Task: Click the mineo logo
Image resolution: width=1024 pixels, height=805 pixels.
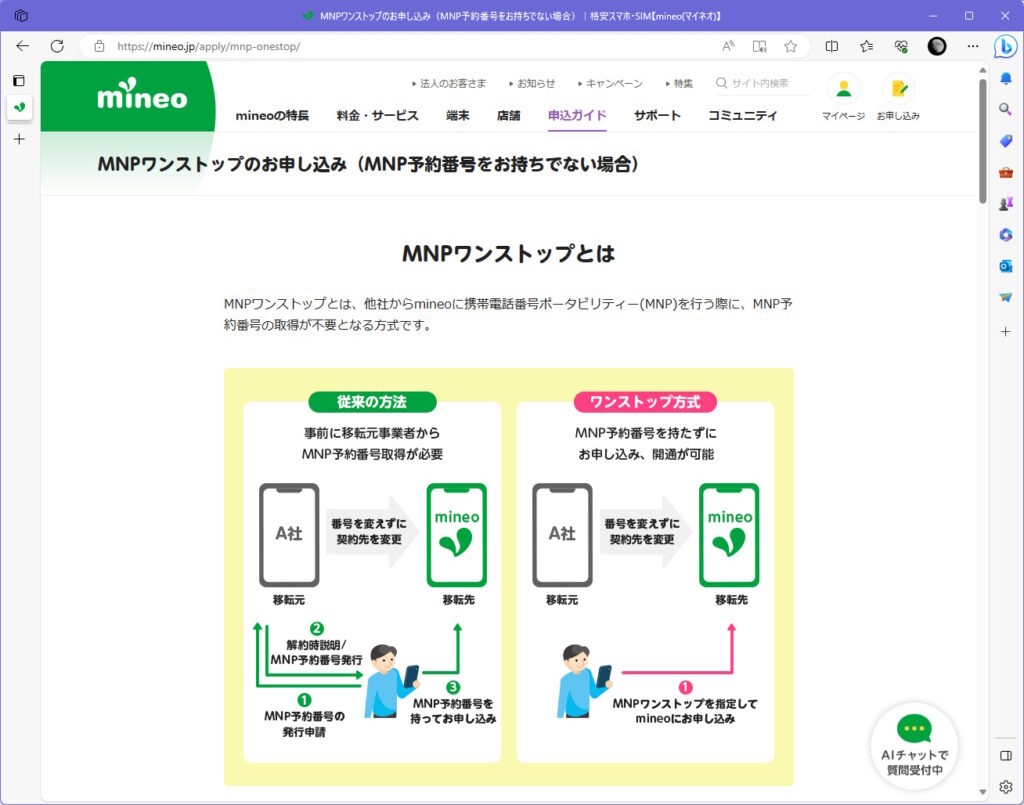Action: [x=142, y=94]
